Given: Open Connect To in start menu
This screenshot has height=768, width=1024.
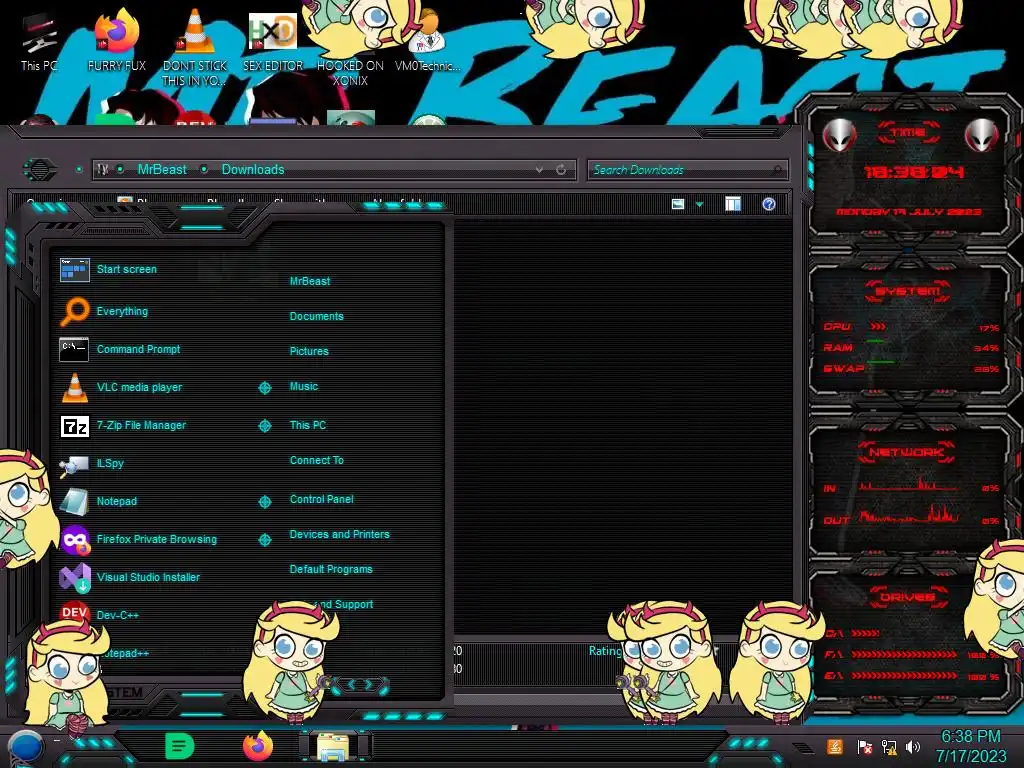Looking at the screenshot, I should pyautogui.click(x=316, y=460).
